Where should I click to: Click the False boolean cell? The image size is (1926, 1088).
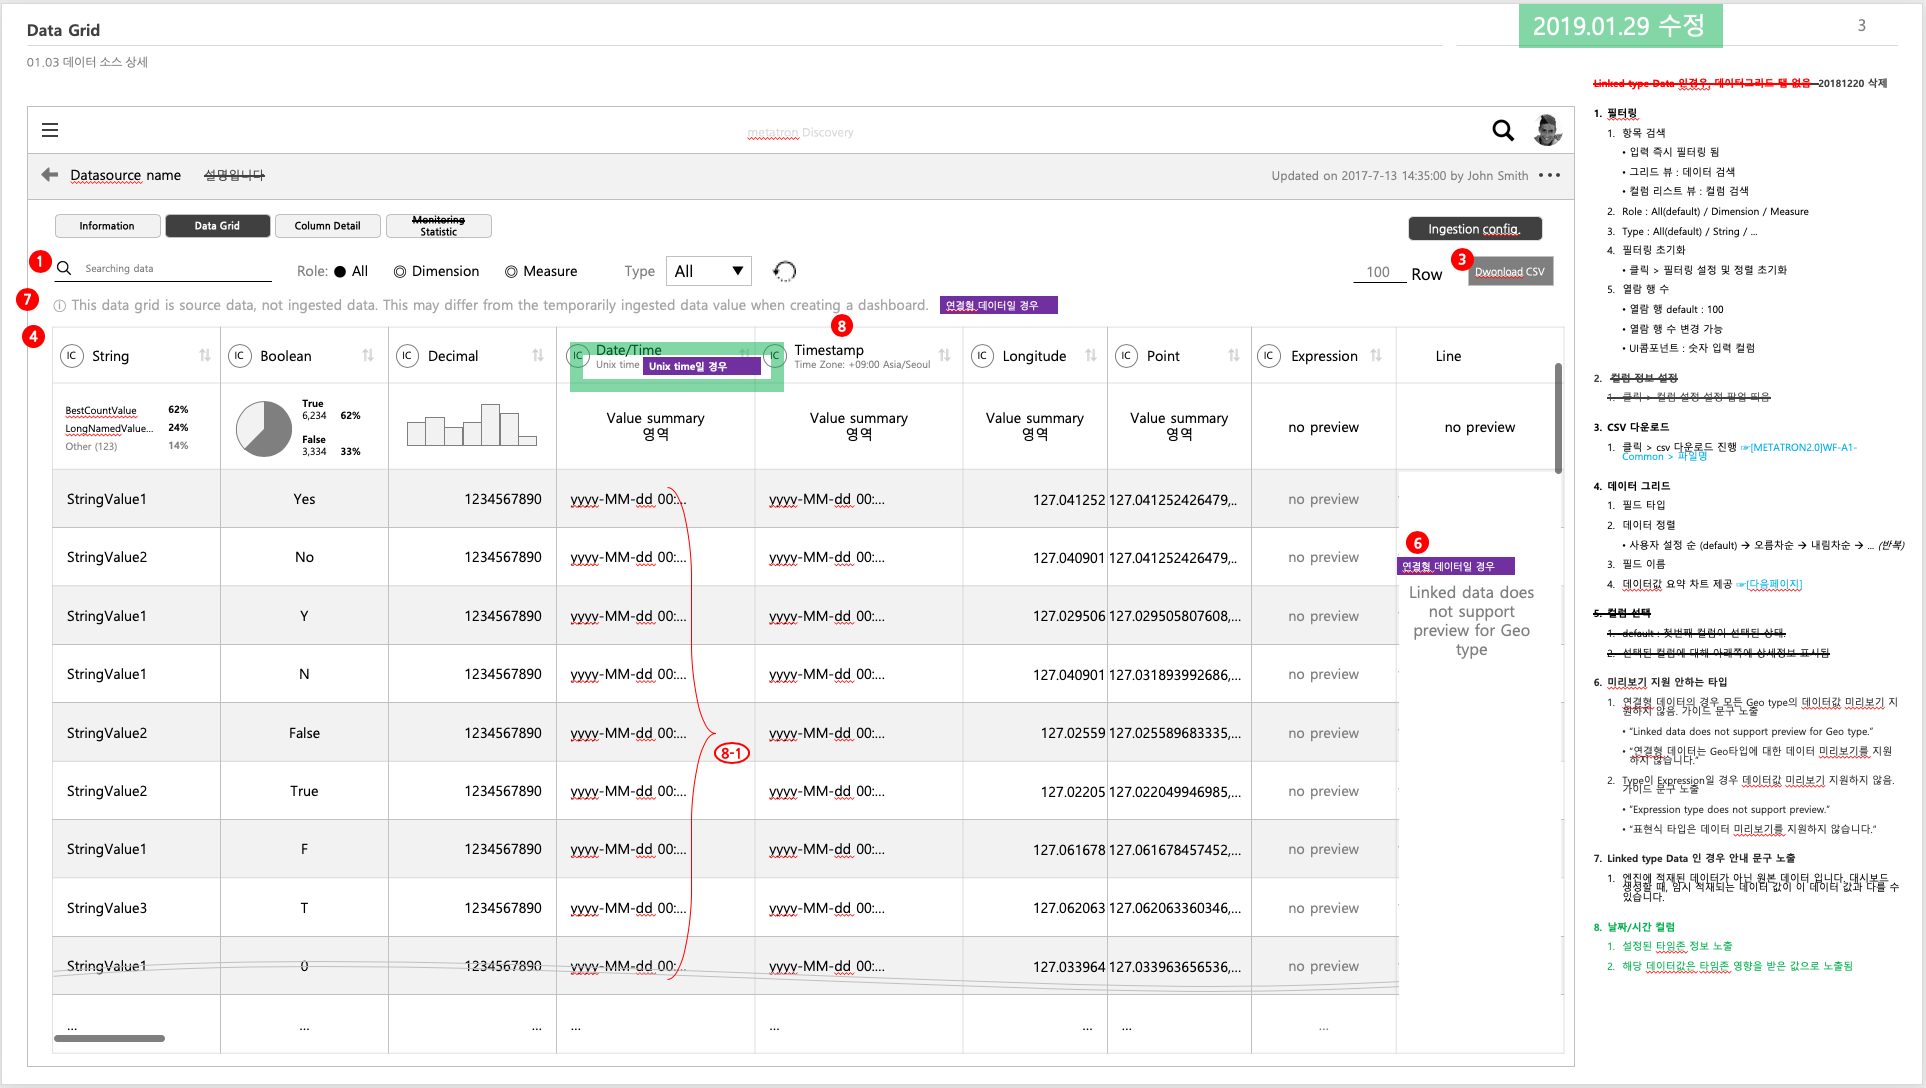pos(304,733)
